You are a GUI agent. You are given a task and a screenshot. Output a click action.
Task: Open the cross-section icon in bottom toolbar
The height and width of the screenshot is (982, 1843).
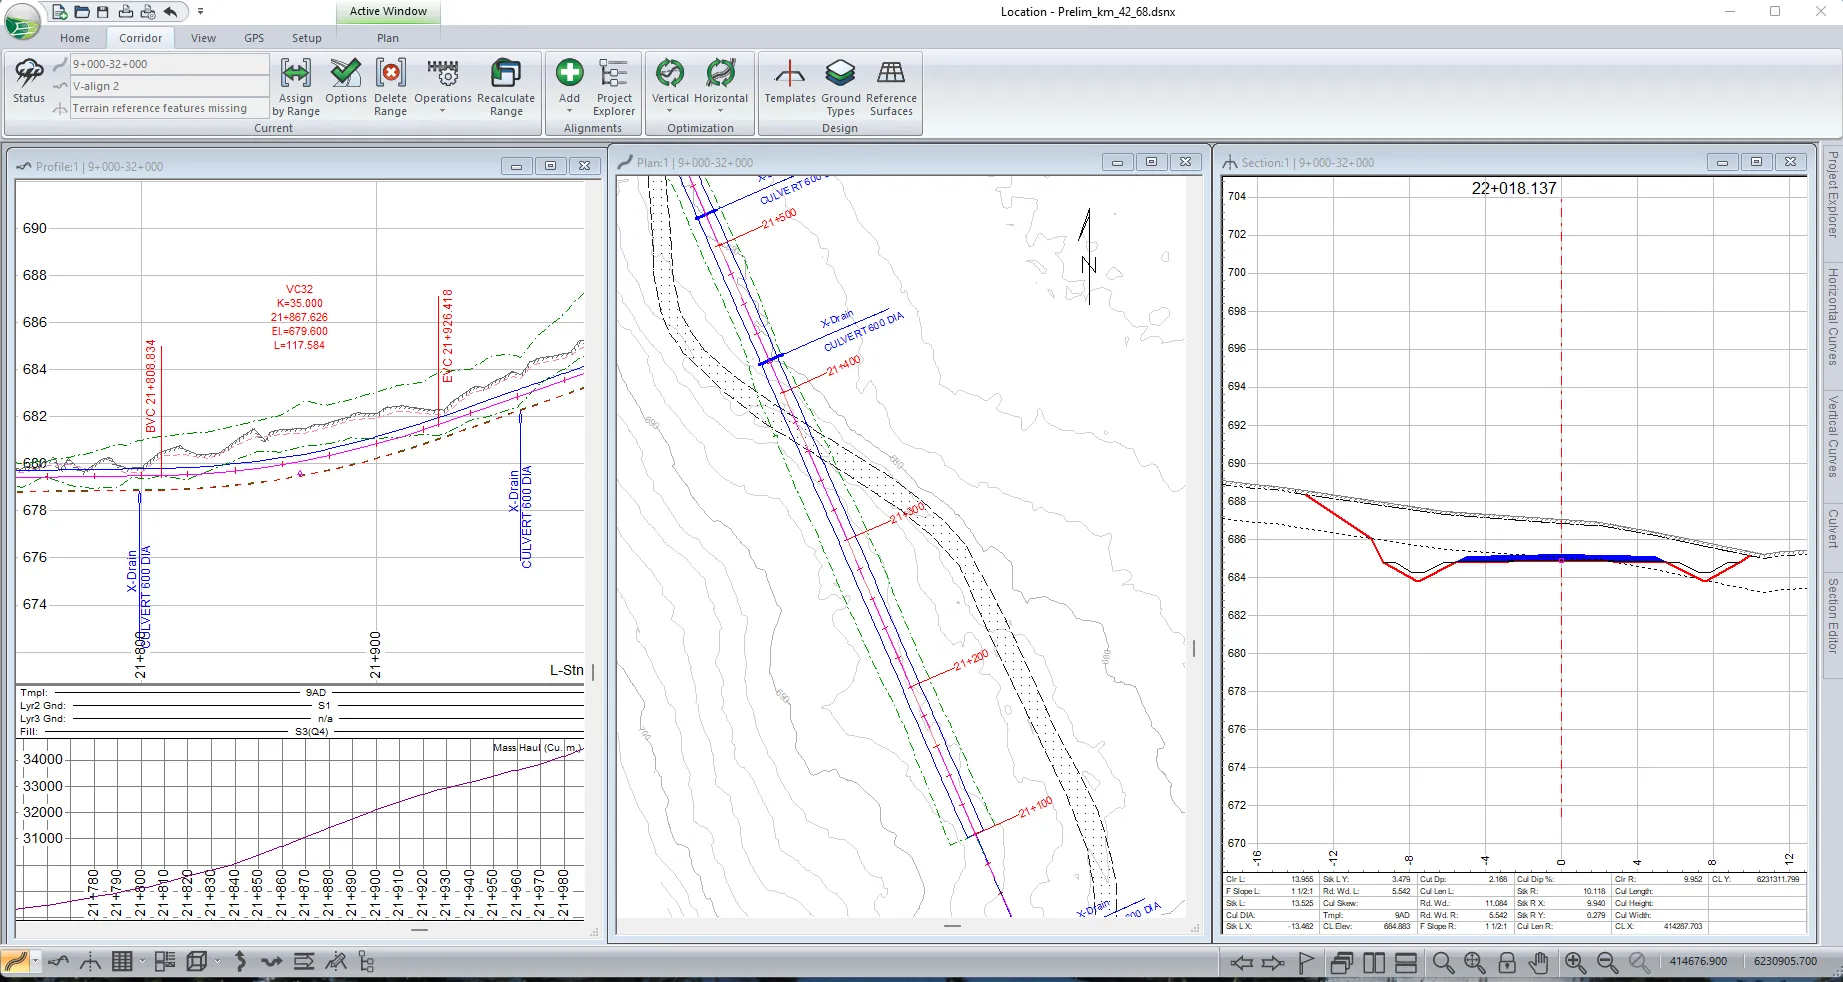(x=90, y=962)
